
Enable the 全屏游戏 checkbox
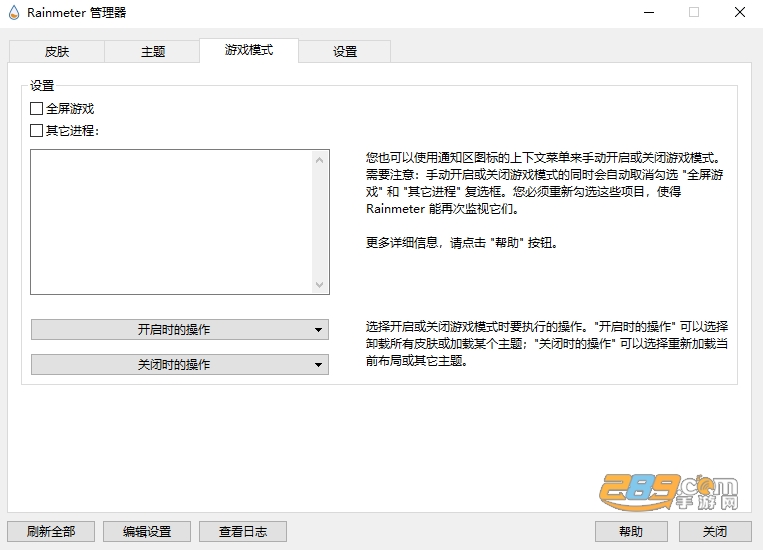coord(36,109)
